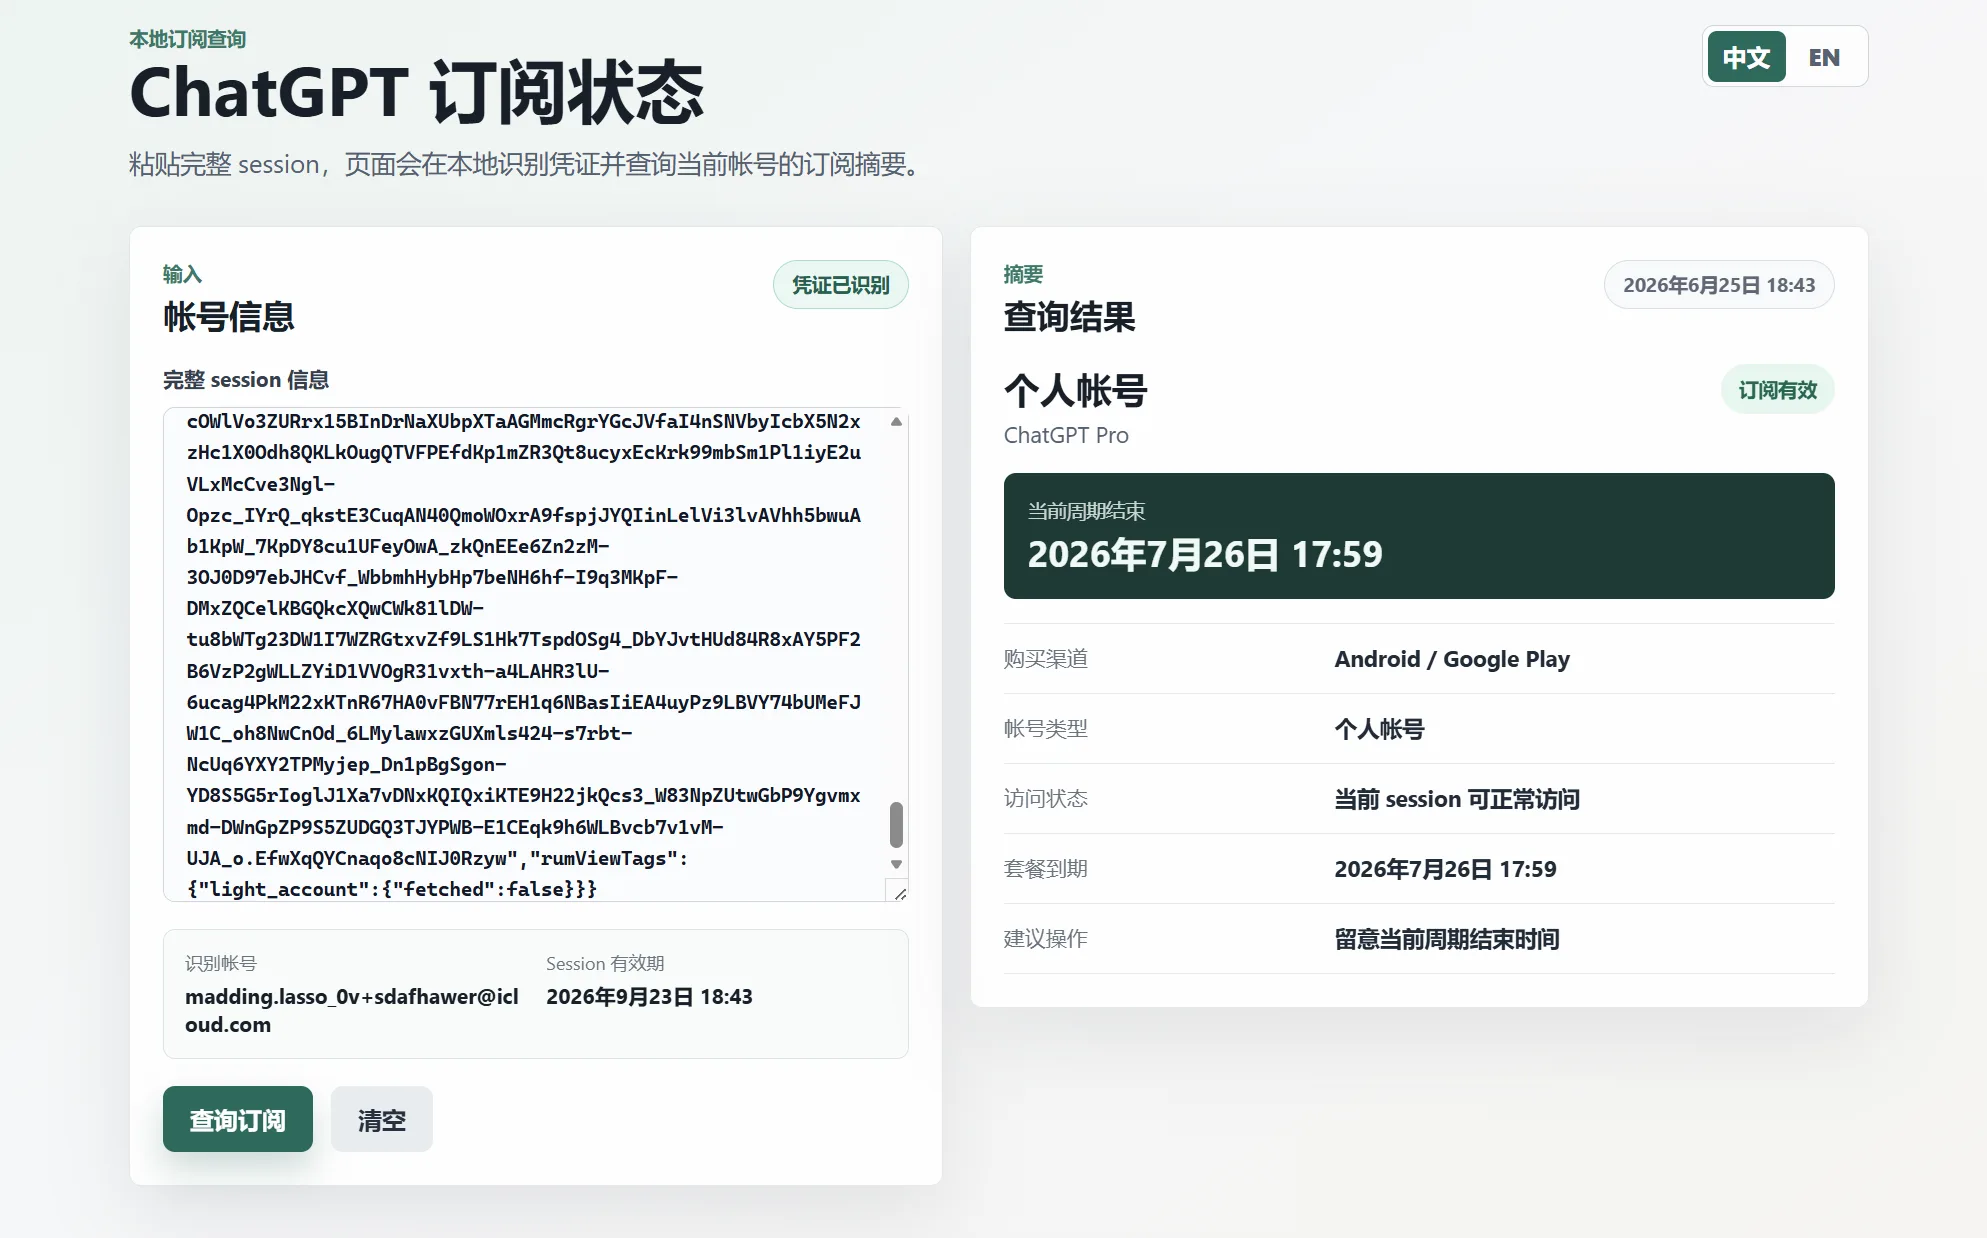Viewport: 1987px width, 1238px height.
Task: Click the textarea scrollbar down arrow
Action: 896,864
